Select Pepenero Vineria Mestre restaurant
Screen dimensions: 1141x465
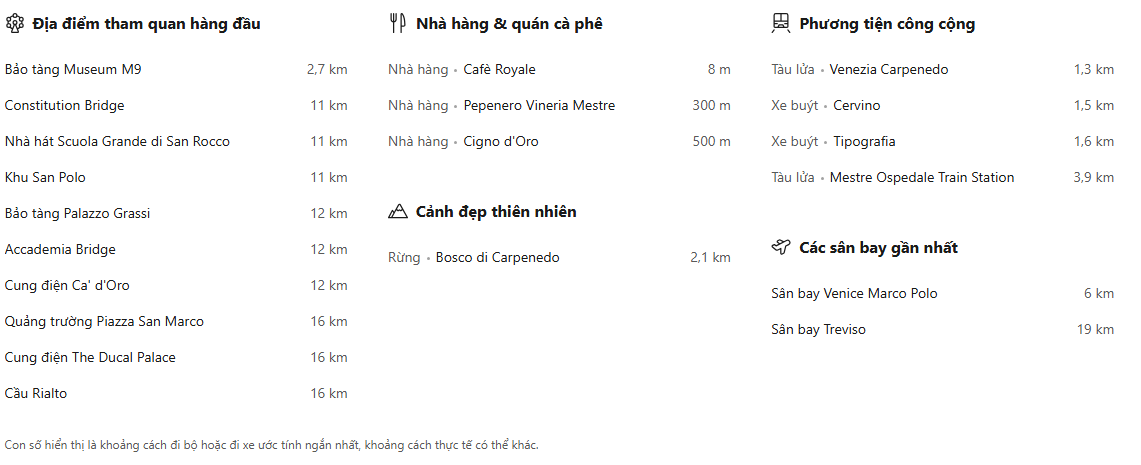click(x=539, y=106)
